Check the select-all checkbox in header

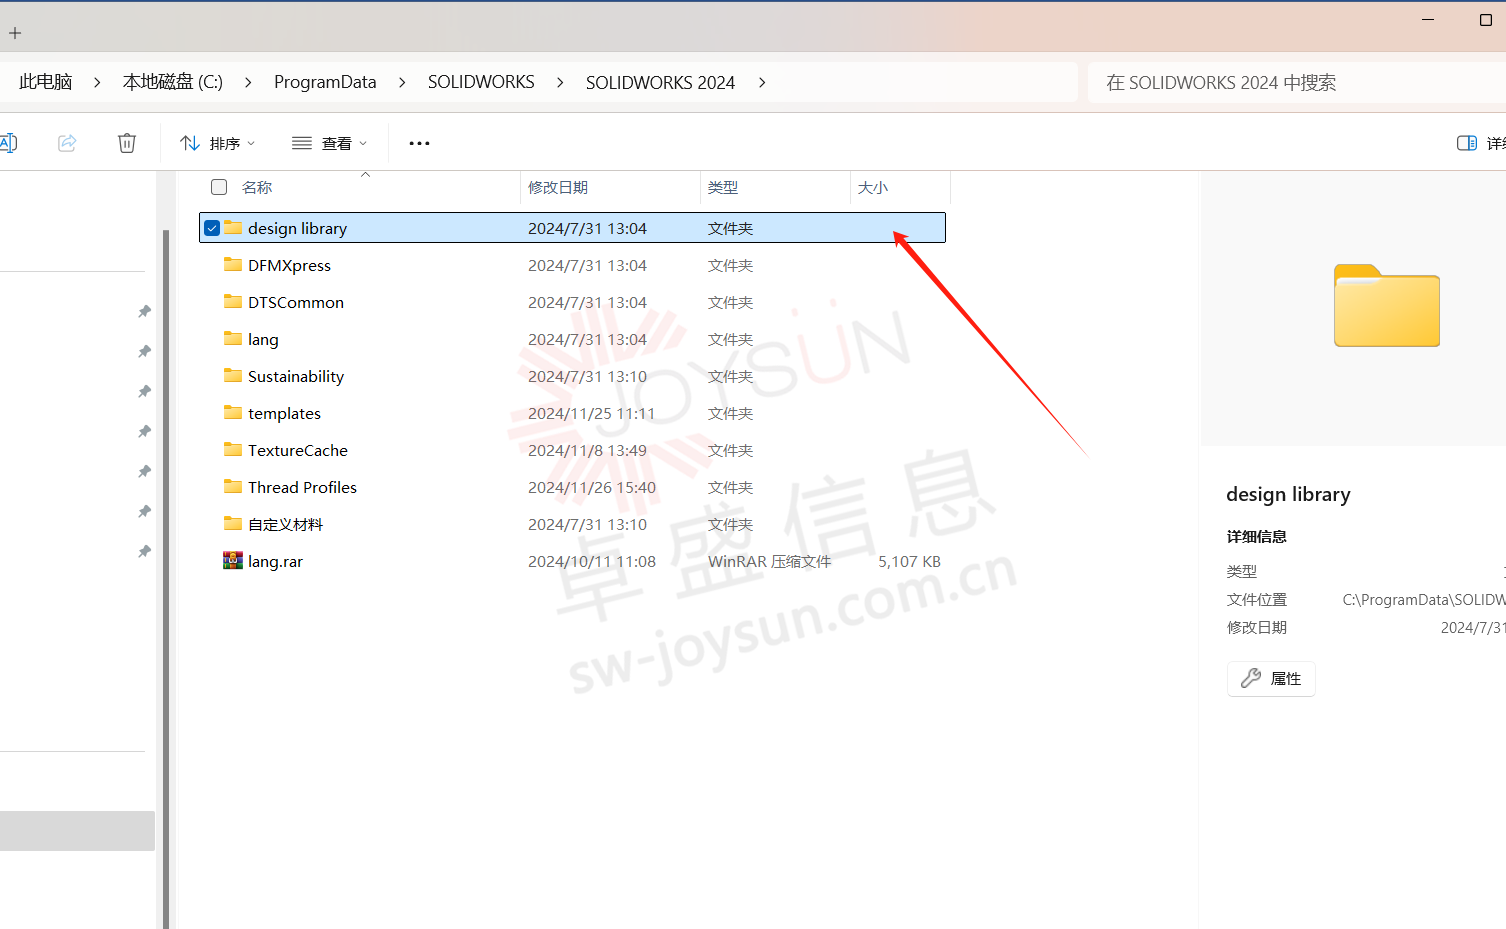[x=219, y=187]
